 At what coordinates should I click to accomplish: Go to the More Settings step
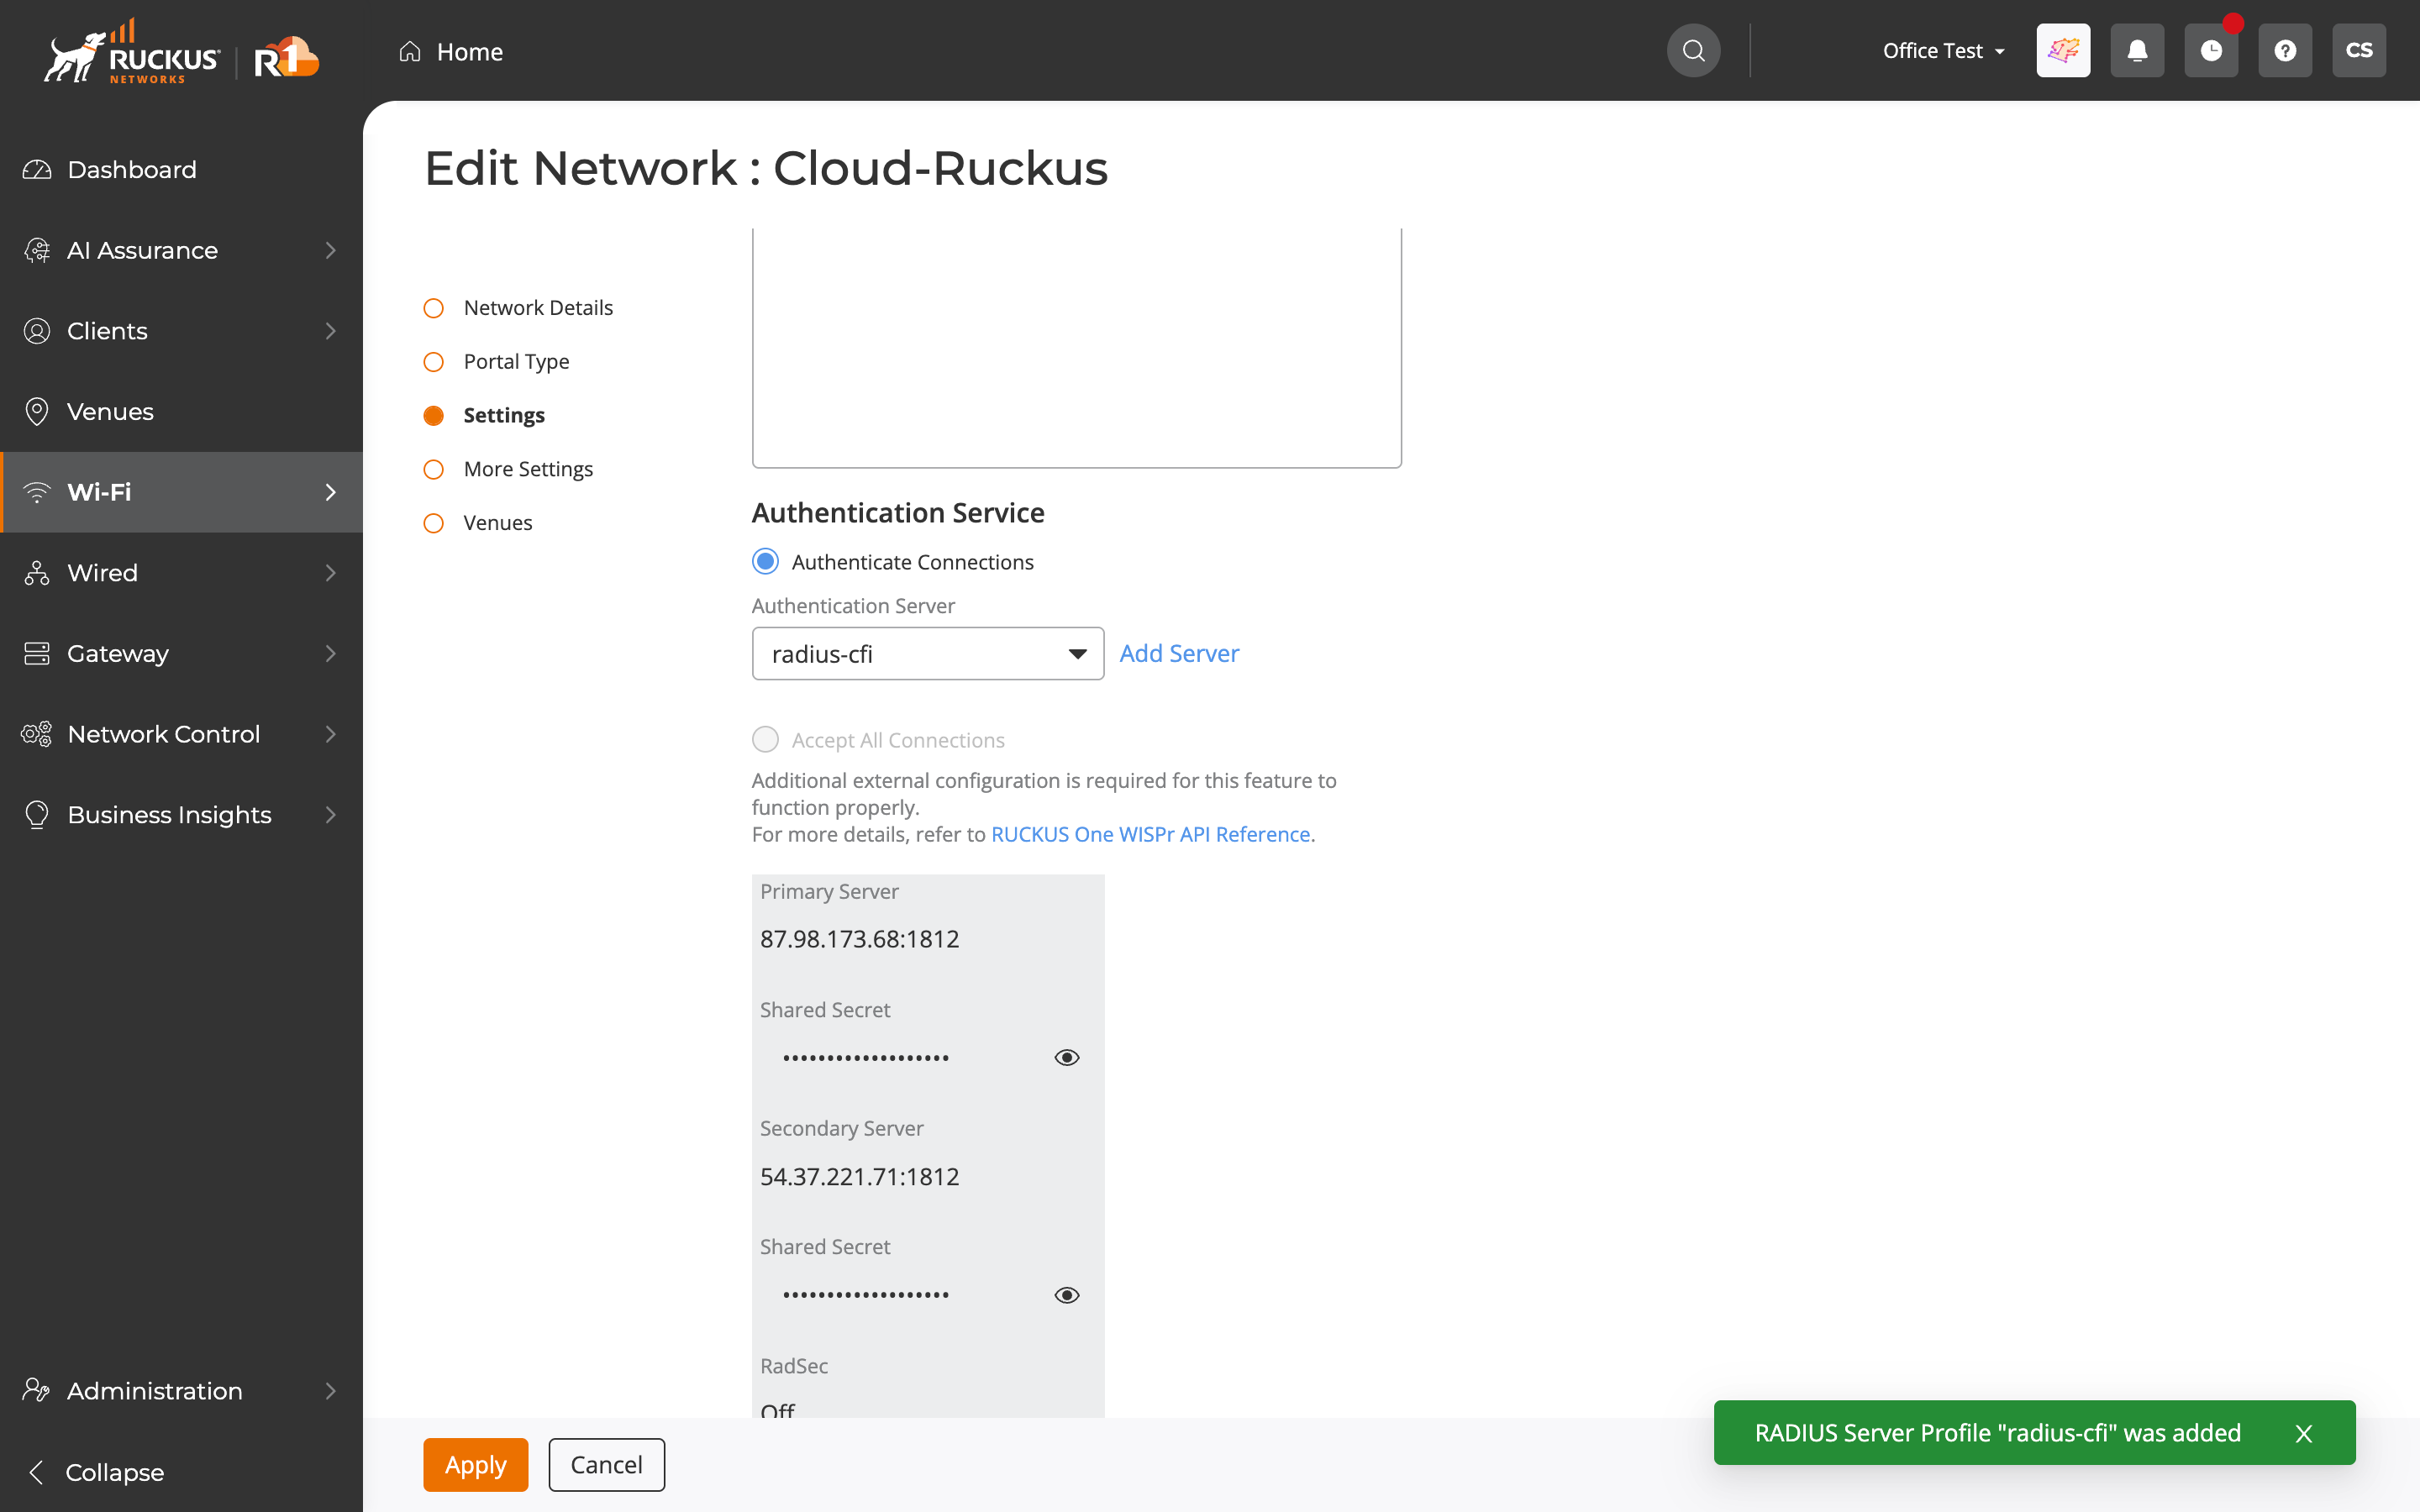[528, 469]
